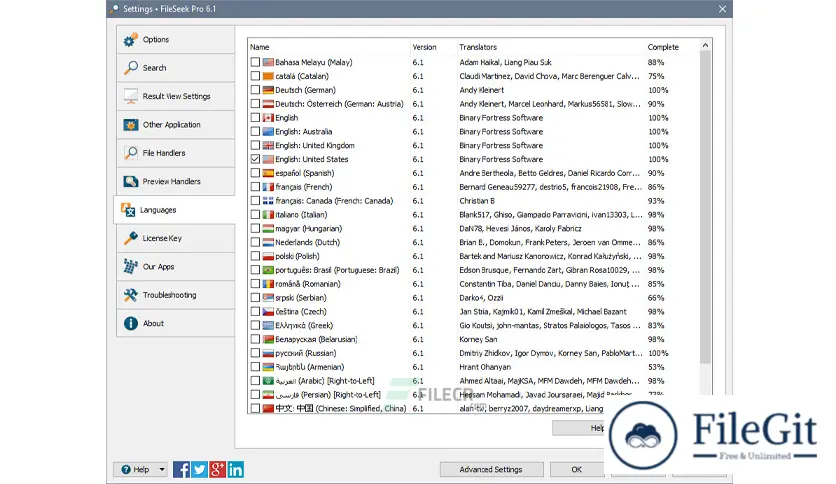This screenshot has width=836, height=484.
Task: Switch to Result View Settings tab
Action: [x=175, y=96]
